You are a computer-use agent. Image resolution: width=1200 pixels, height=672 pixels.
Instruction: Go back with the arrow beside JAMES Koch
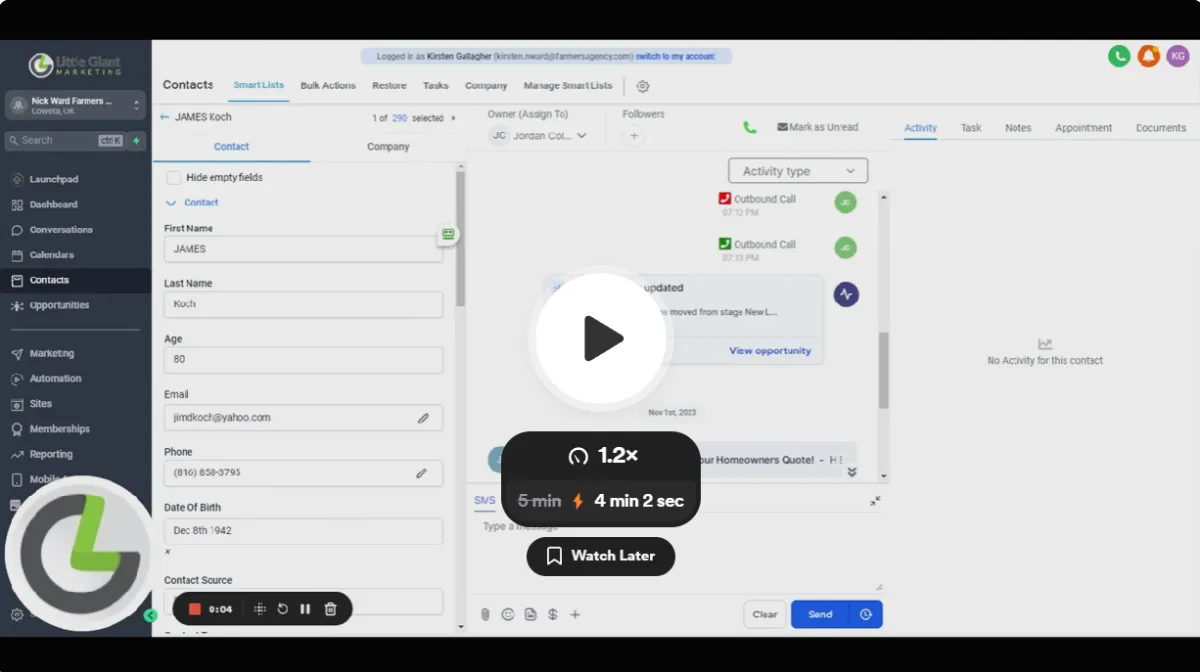(165, 117)
